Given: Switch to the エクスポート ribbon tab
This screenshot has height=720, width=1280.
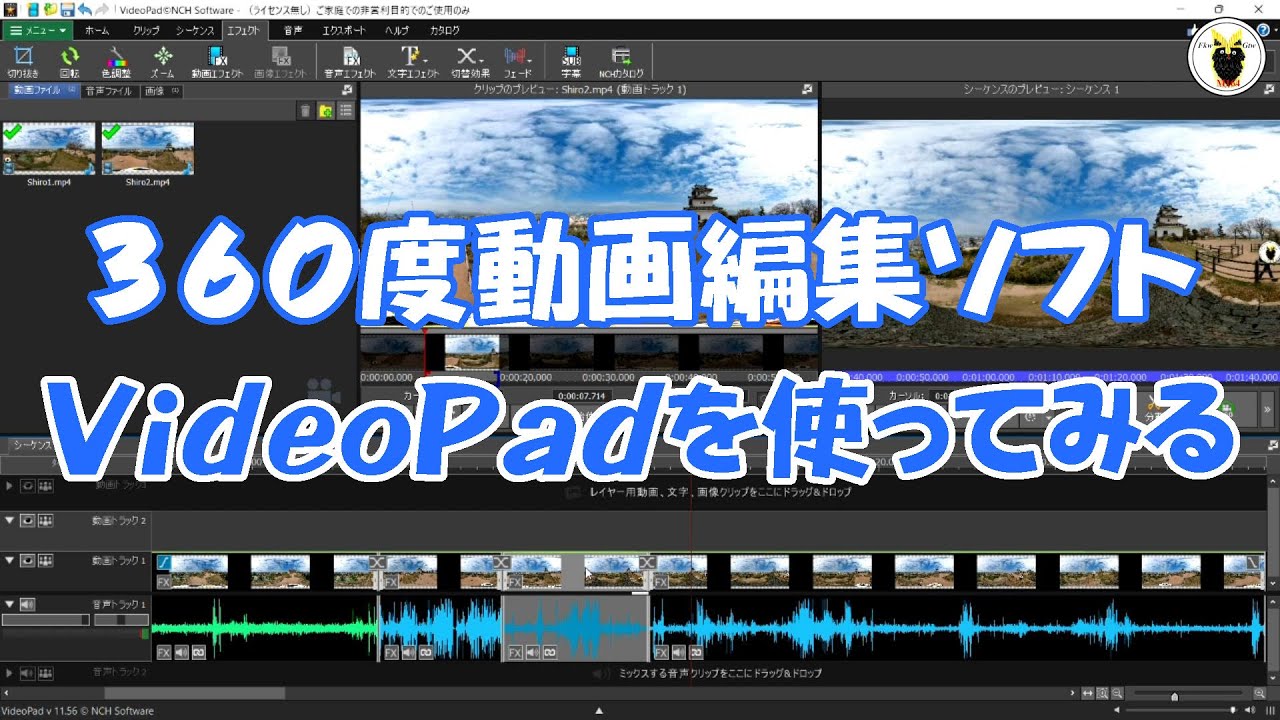Looking at the screenshot, I should pos(343,30).
